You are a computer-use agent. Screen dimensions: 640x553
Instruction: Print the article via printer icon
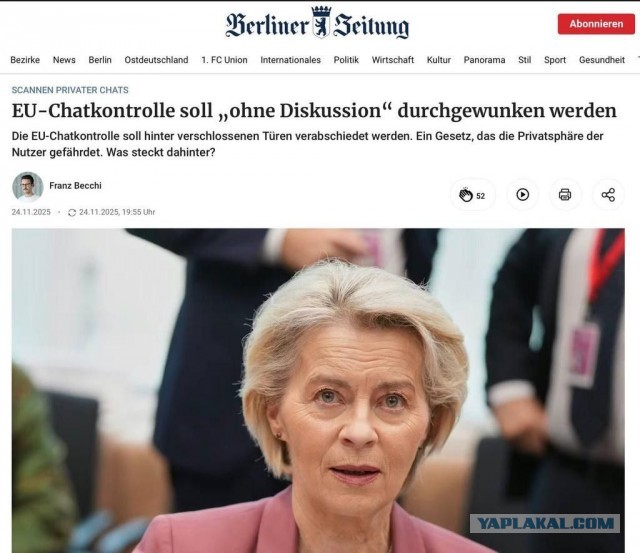click(565, 195)
